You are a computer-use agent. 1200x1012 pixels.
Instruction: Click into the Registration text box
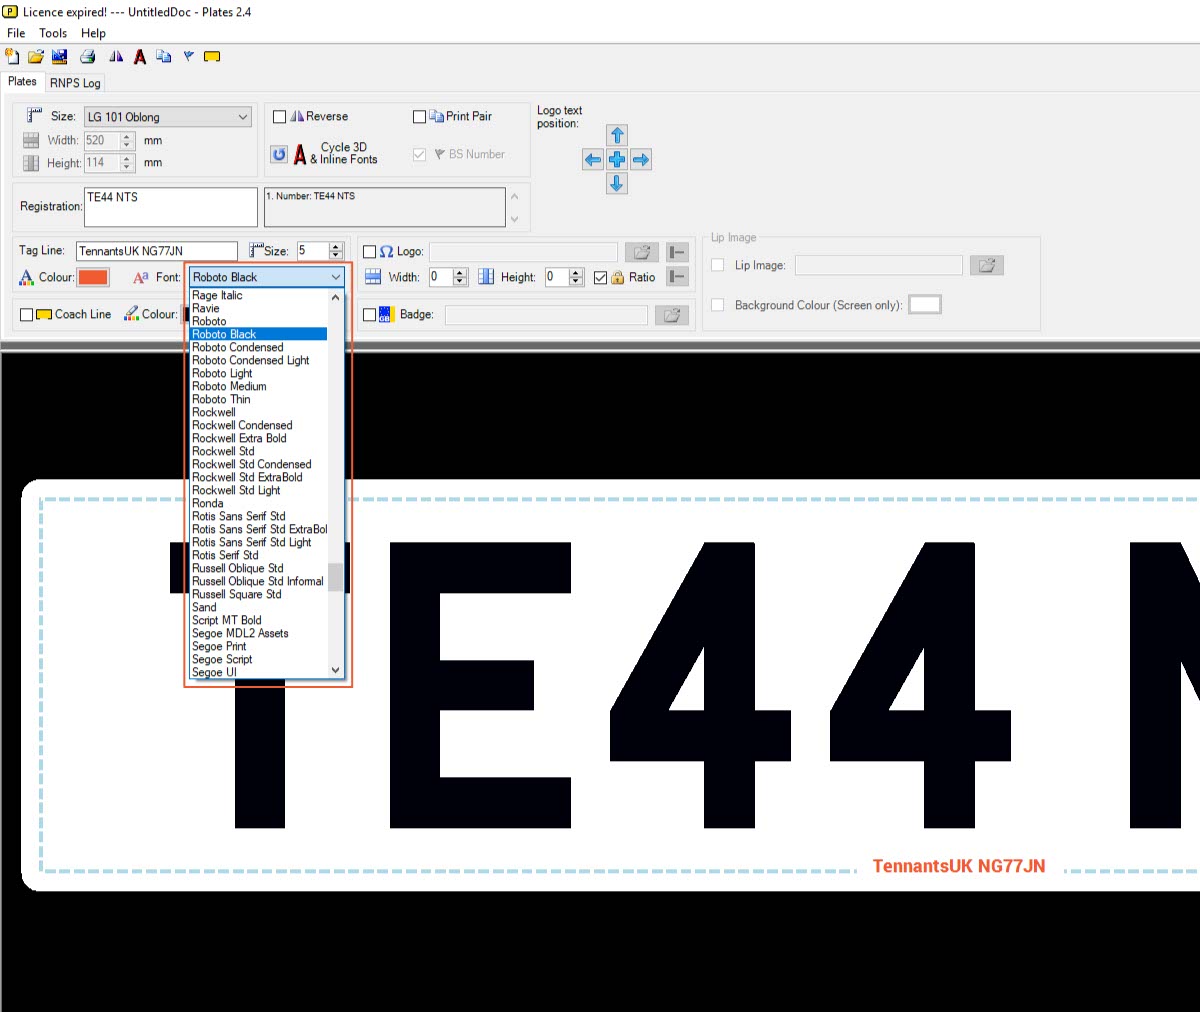[171, 207]
